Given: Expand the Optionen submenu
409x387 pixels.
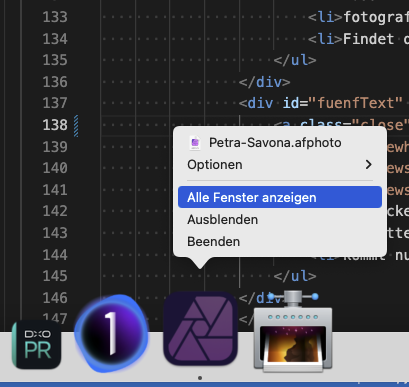Looking at the screenshot, I should [x=280, y=165].
